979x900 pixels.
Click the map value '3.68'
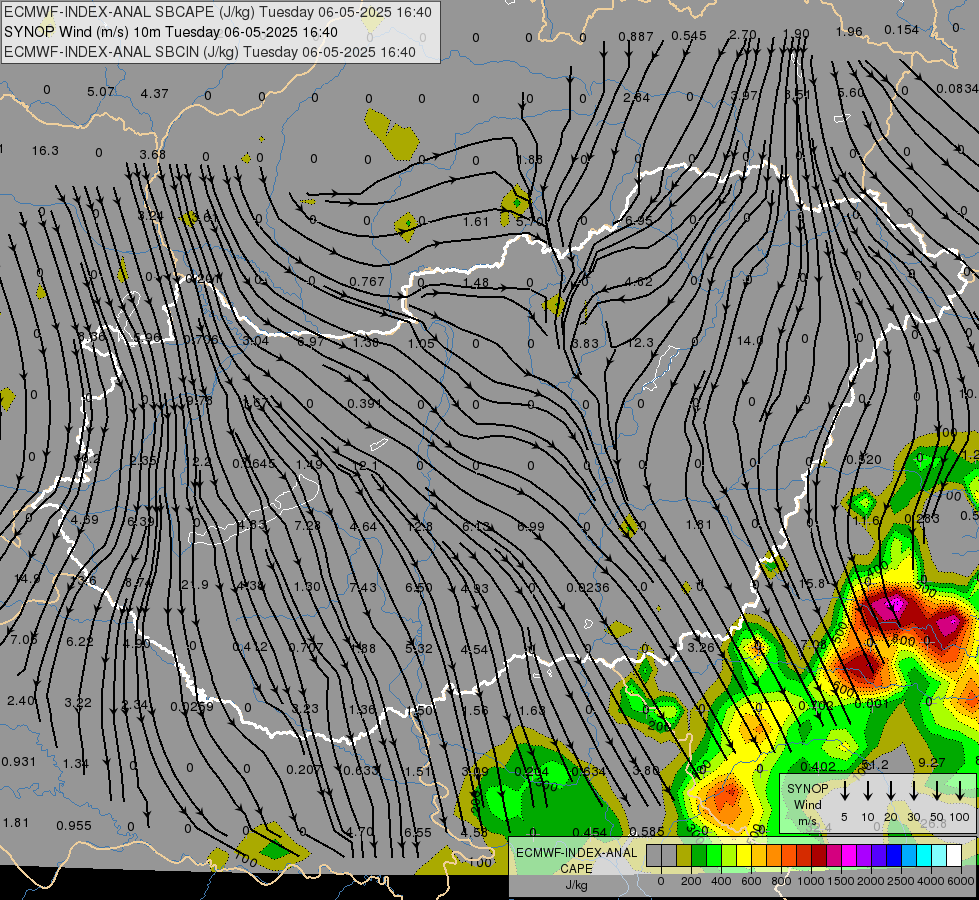pos(153,154)
